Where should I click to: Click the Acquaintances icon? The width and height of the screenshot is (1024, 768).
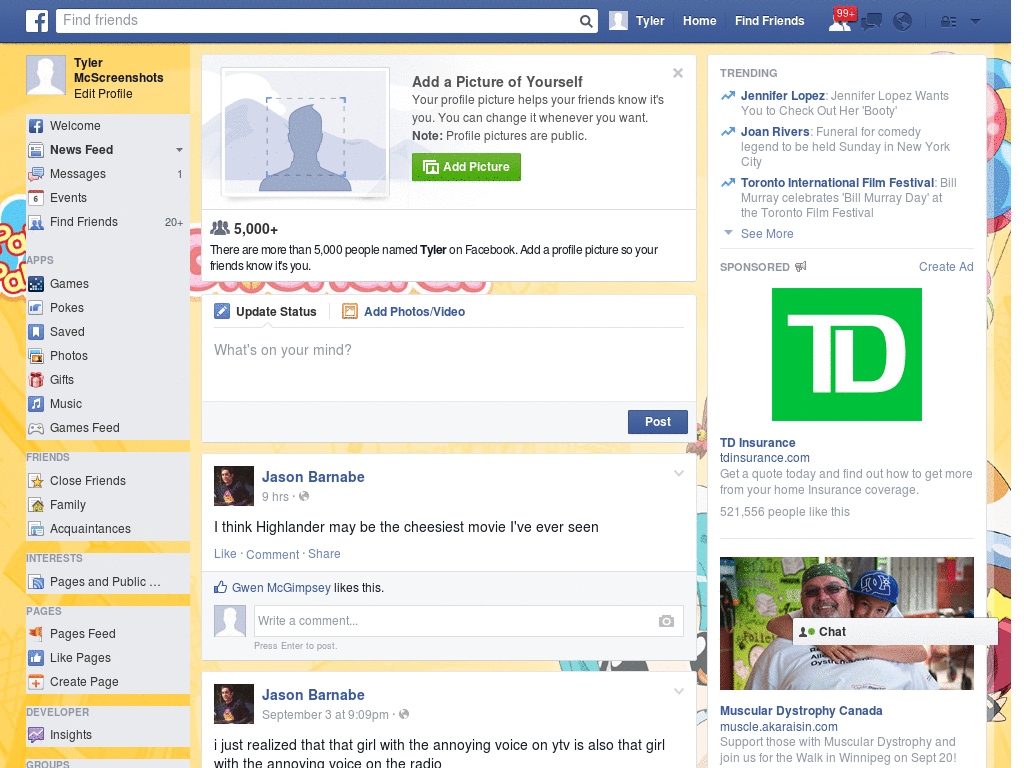pos(36,529)
